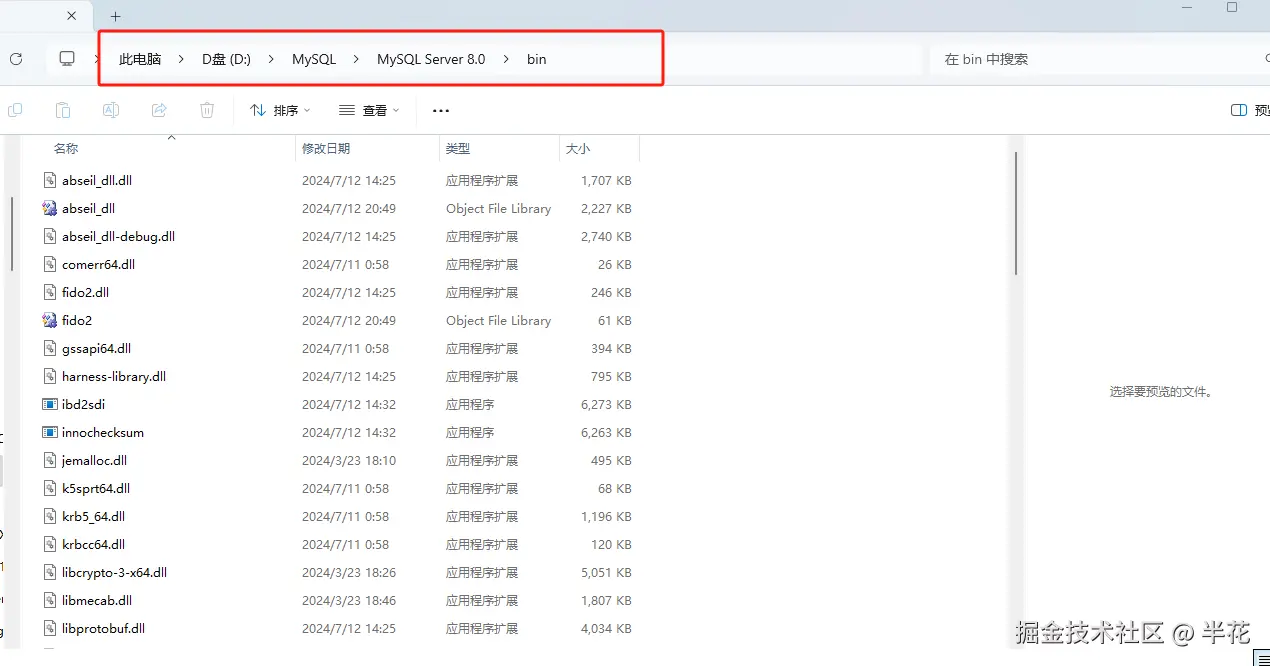Open the 排序 sort dropdown
1270x666 pixels.
point(280,110)
